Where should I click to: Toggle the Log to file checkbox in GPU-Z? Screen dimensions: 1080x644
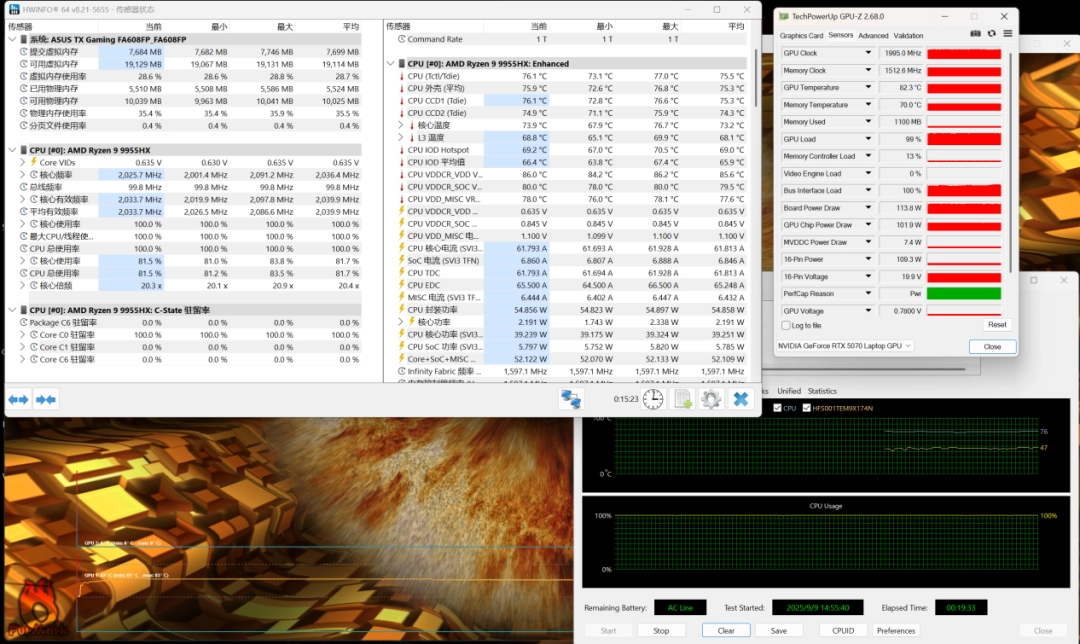[786, 326]
